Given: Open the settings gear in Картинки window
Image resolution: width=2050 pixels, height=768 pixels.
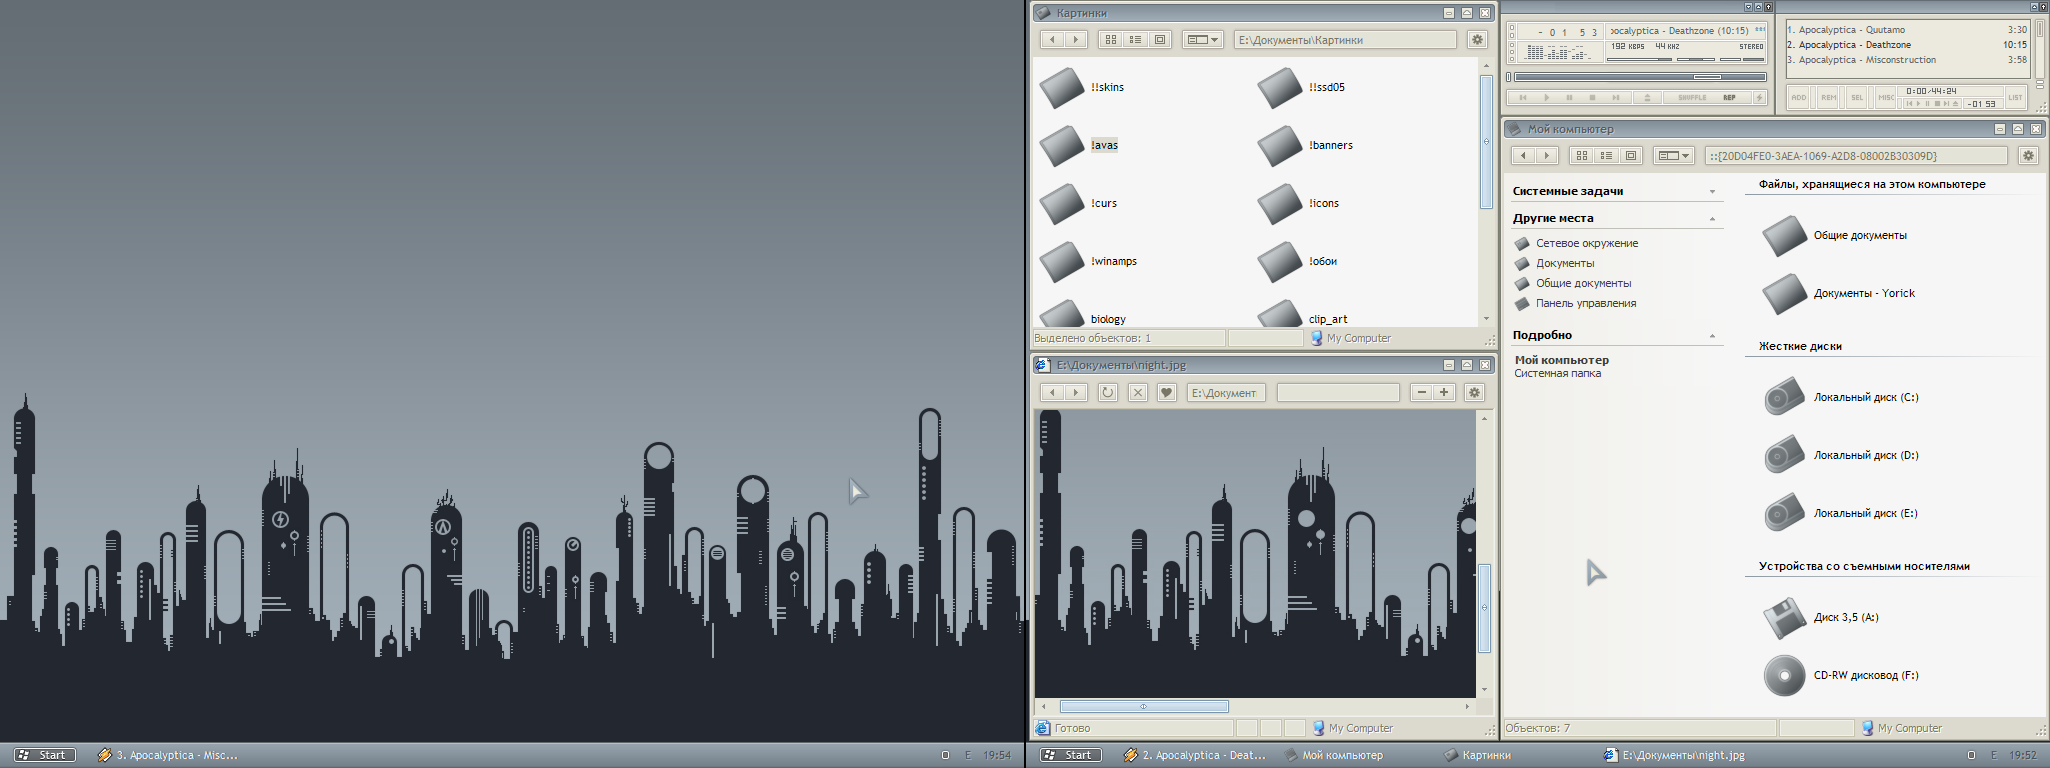Looking at the screenshot, I should [x=1477, y=40].
